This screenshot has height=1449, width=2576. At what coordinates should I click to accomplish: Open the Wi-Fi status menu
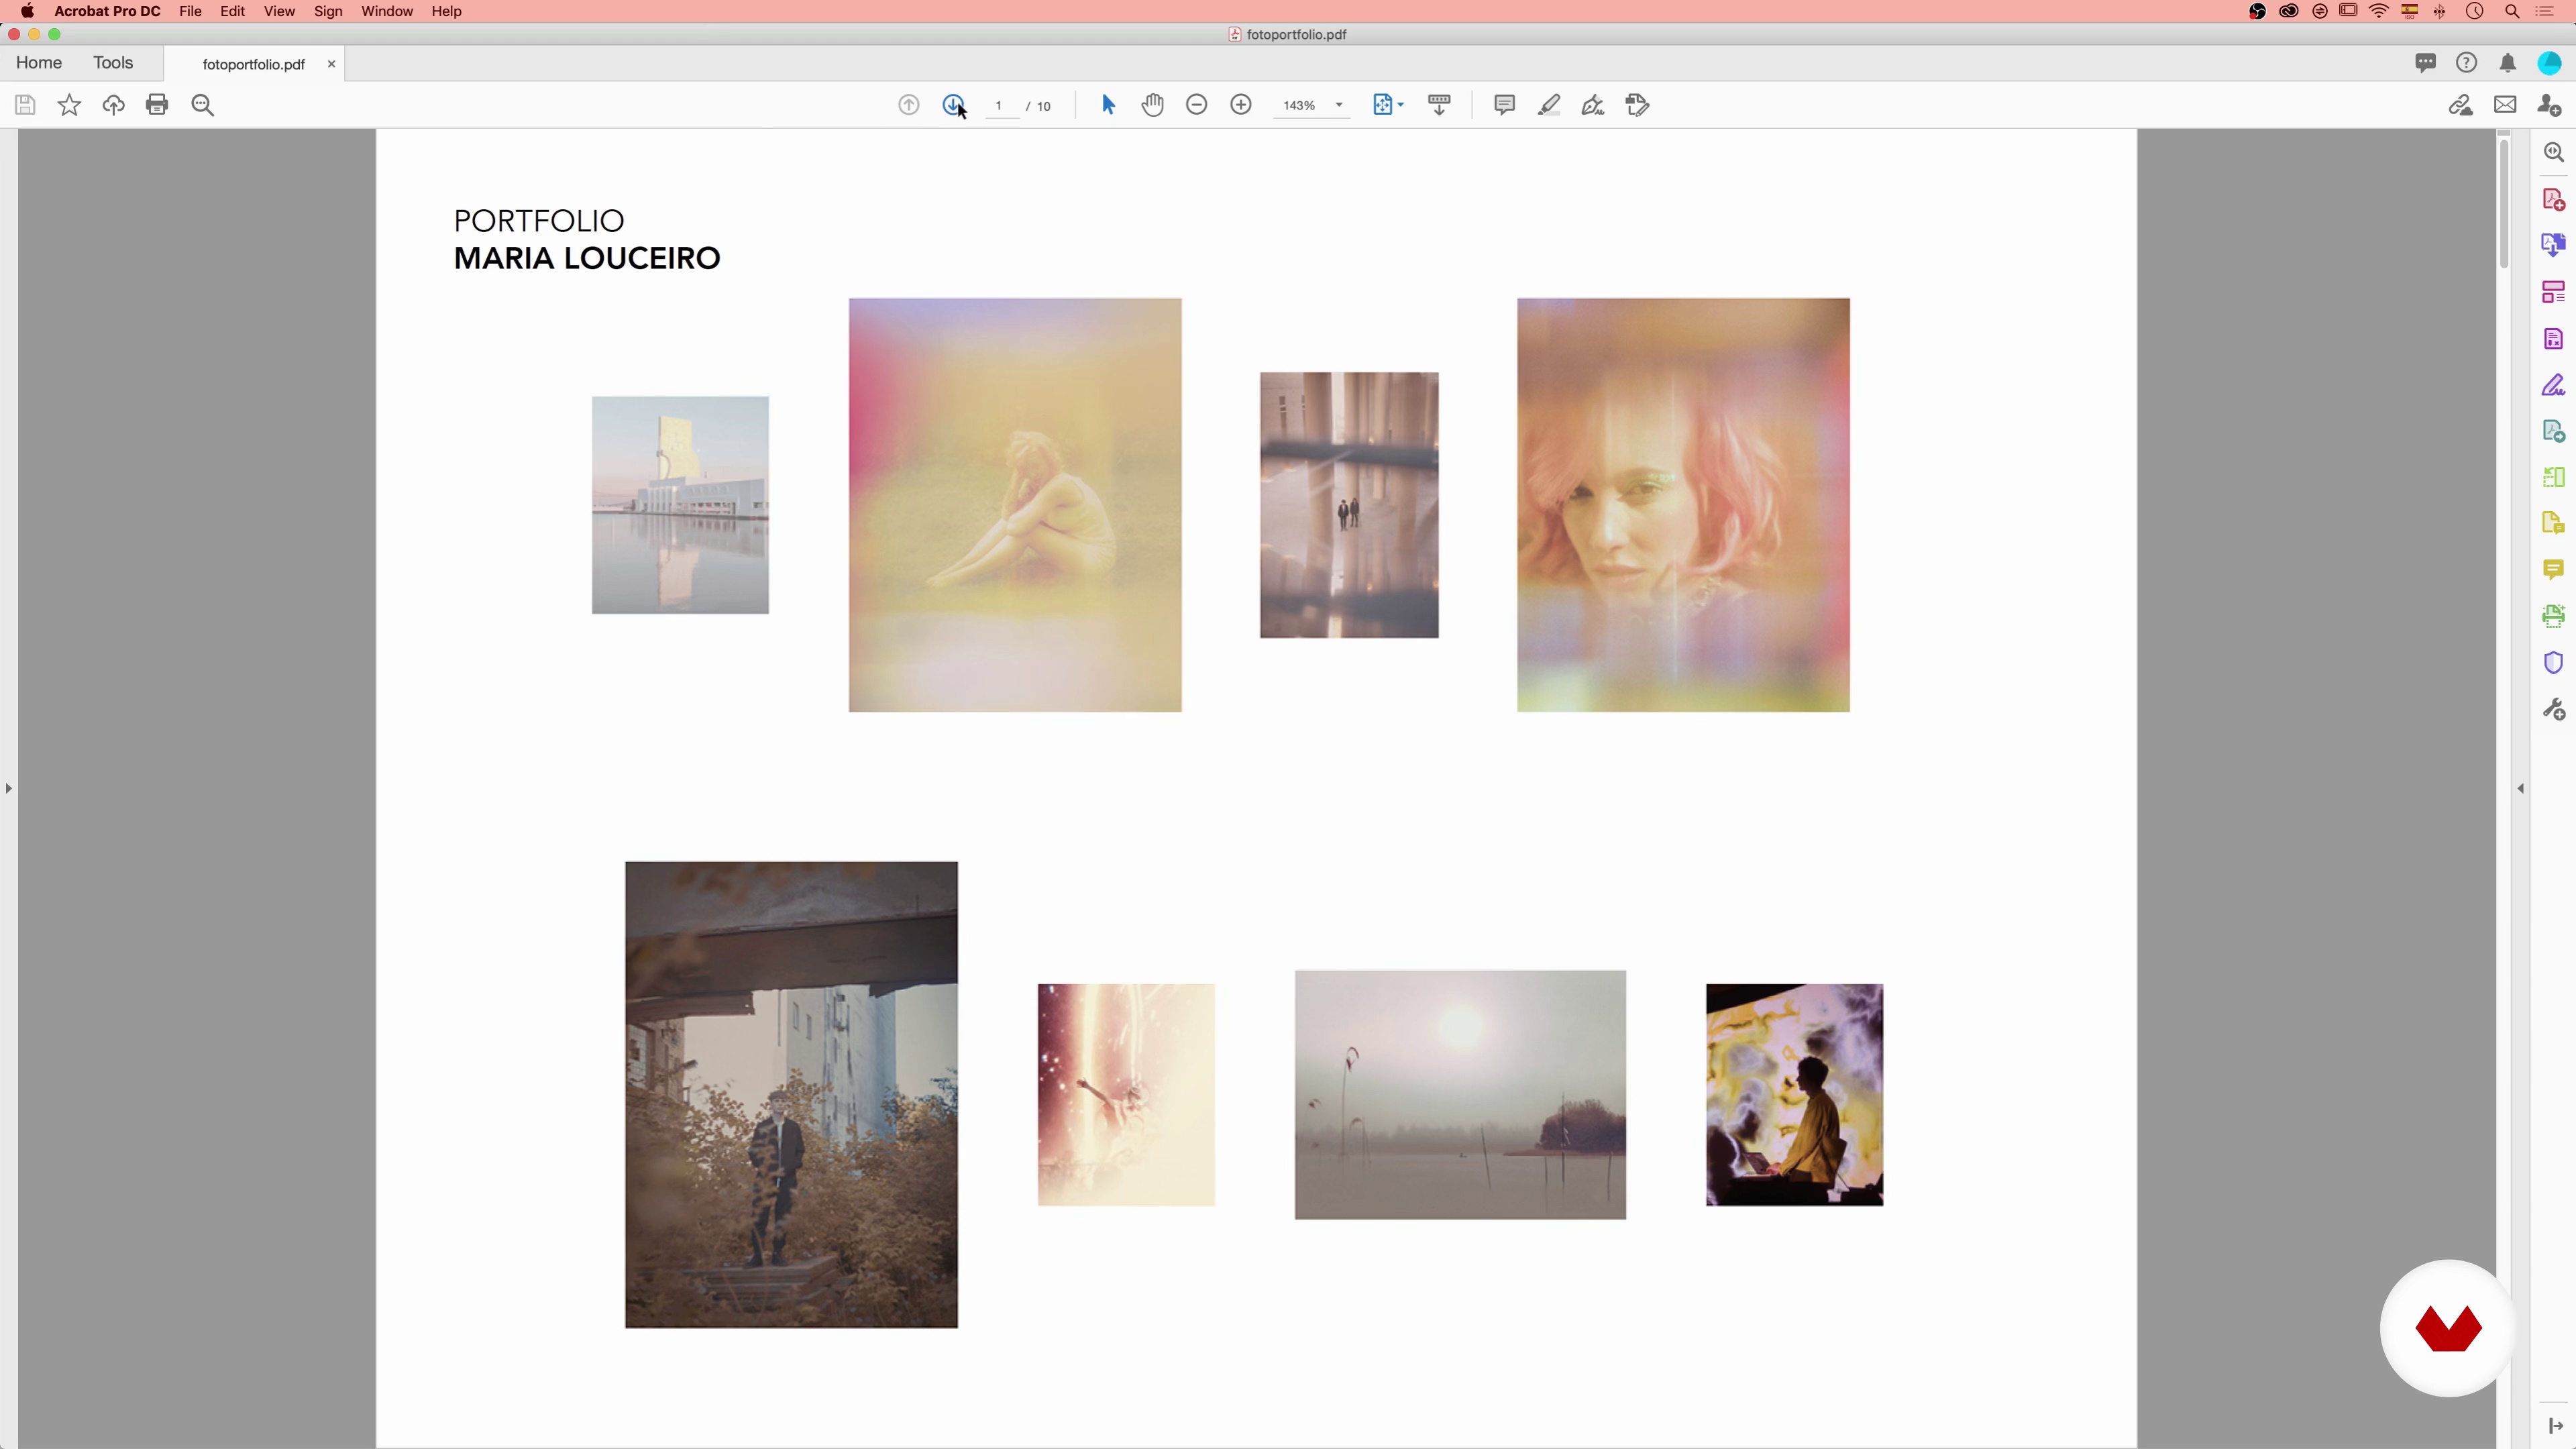[x=2379, y=11]
